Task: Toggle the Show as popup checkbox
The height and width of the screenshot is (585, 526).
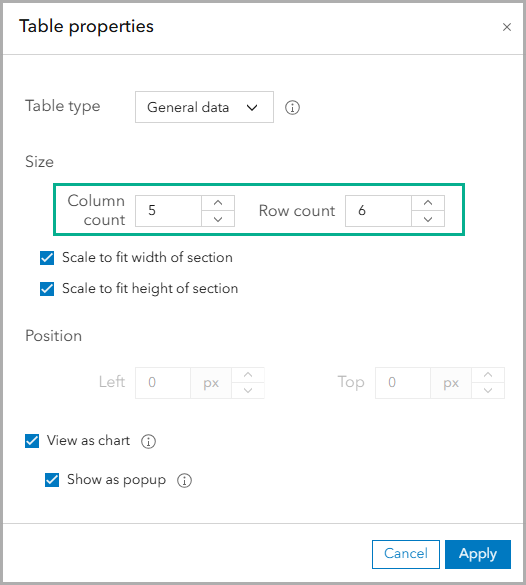Action: coord(52,480)
